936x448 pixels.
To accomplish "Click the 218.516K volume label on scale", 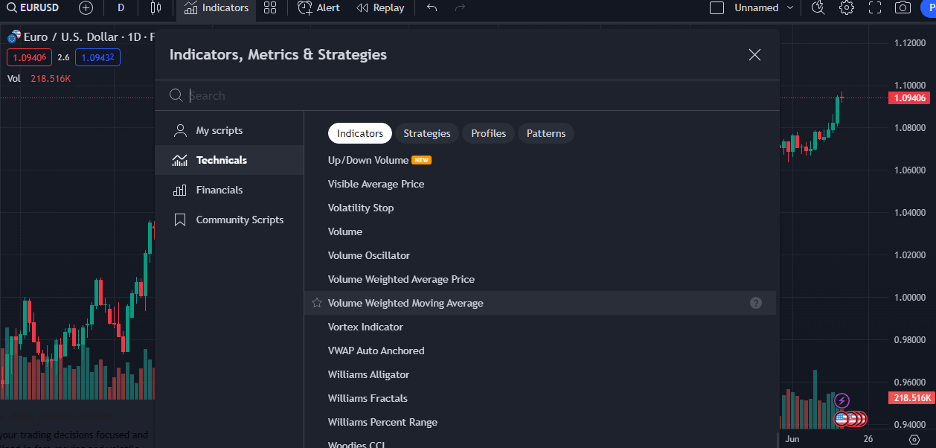I will [911, 398].
